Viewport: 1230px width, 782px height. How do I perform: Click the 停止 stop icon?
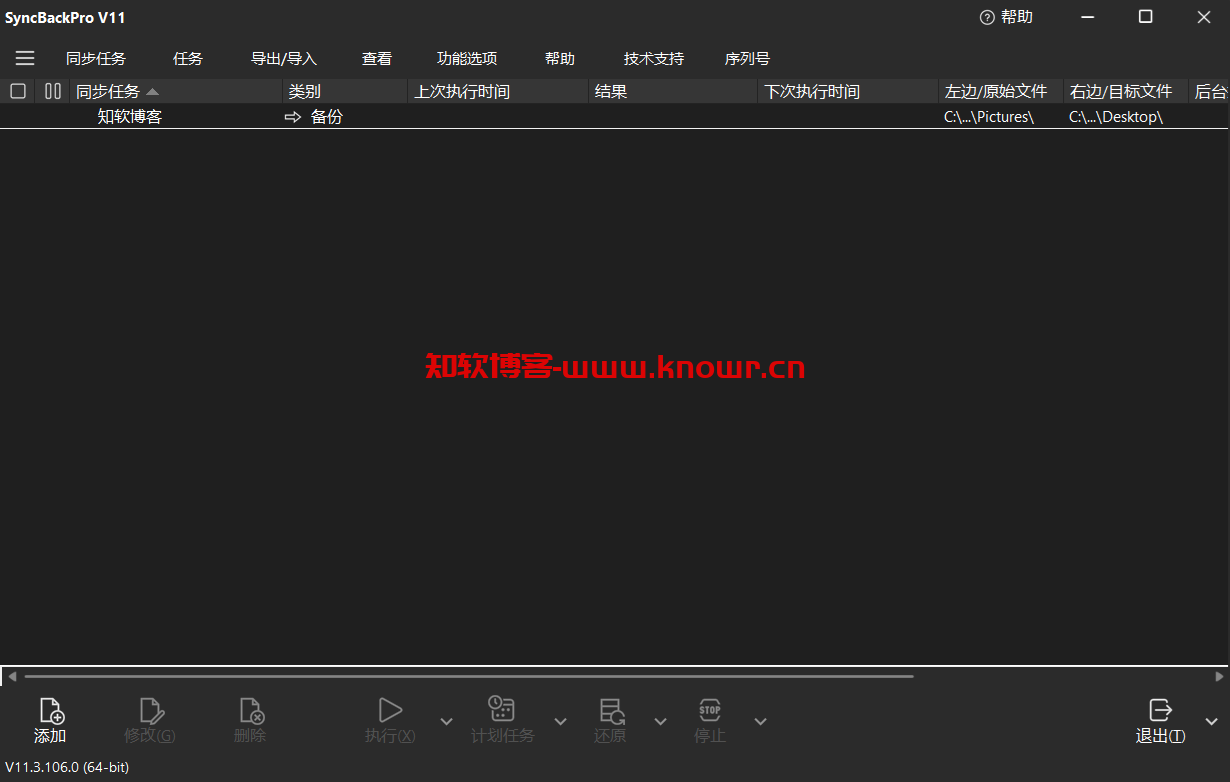710,710
